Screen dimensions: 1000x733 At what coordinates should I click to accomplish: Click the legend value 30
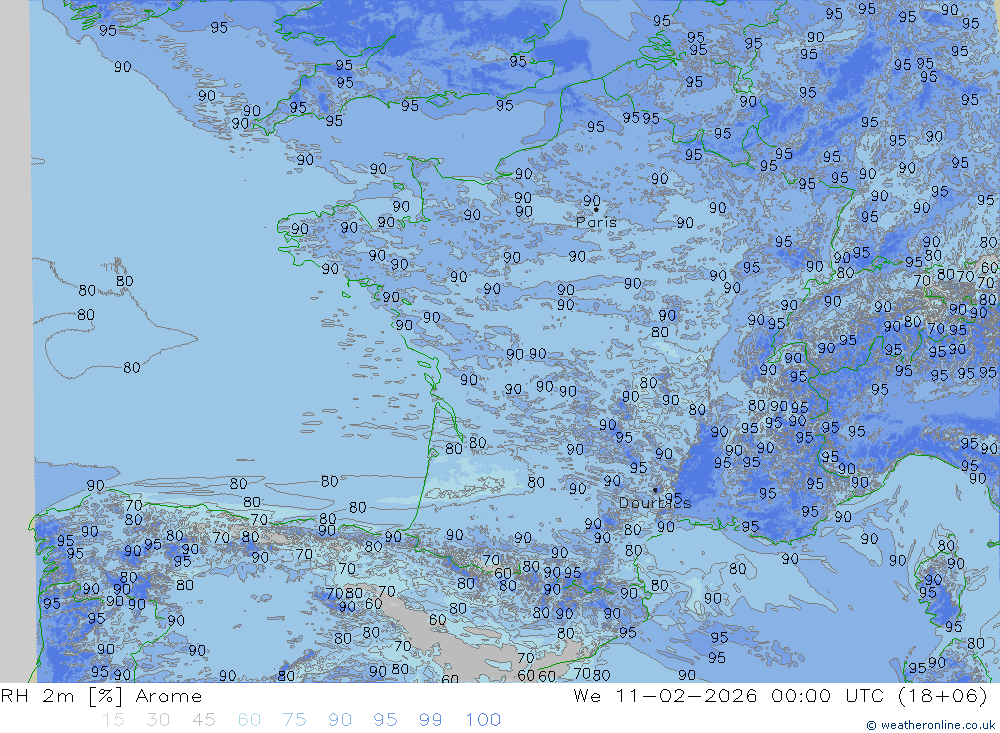click(158, 720)
